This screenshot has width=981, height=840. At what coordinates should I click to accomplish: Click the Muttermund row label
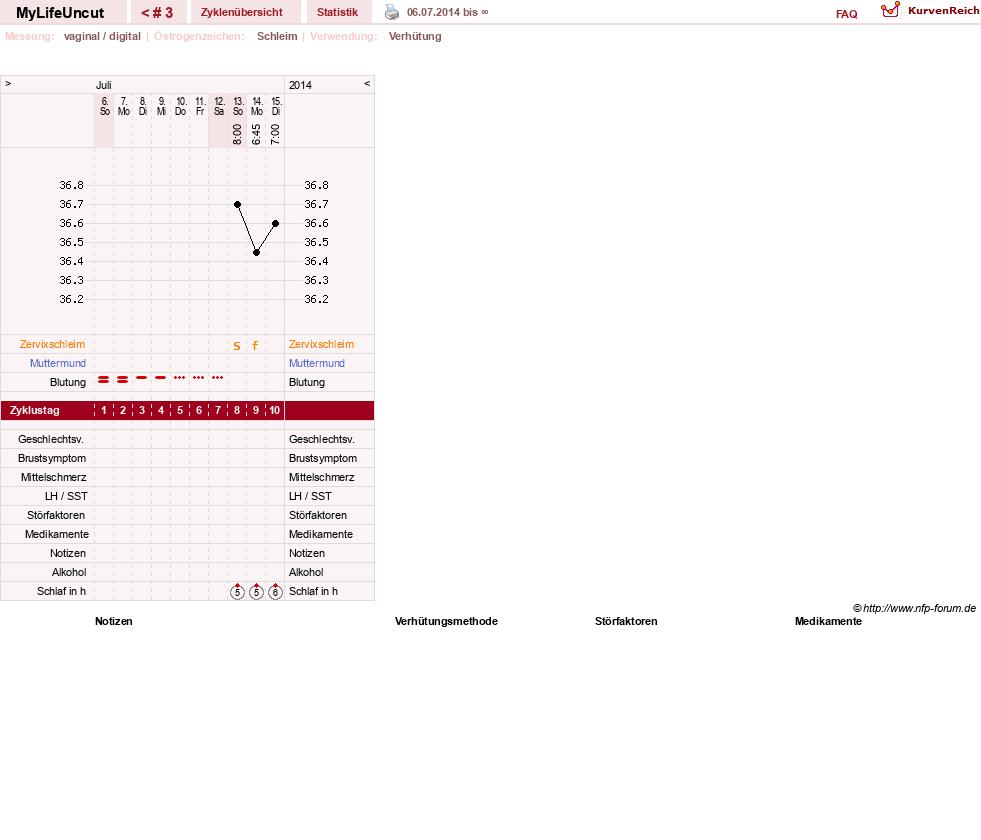(58, 363)
